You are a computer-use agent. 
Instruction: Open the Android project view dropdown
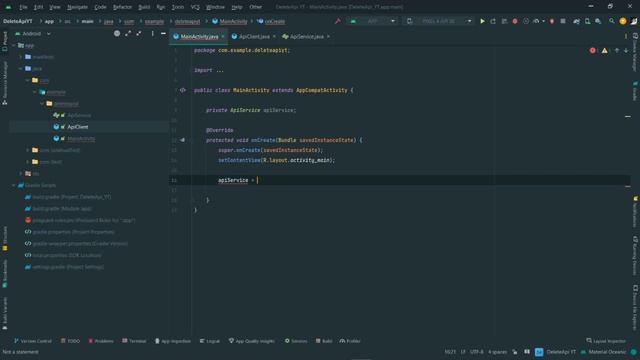point(33,33)
